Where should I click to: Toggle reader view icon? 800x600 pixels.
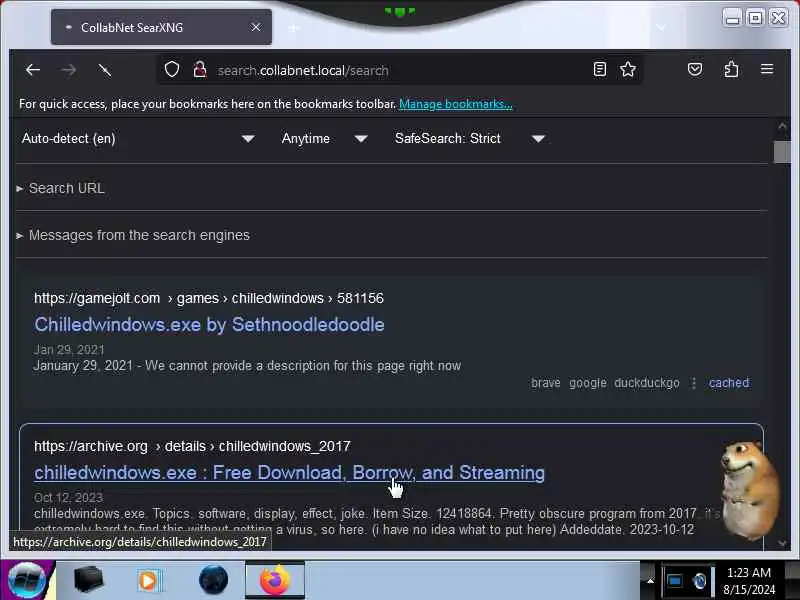tap(600, 69)
